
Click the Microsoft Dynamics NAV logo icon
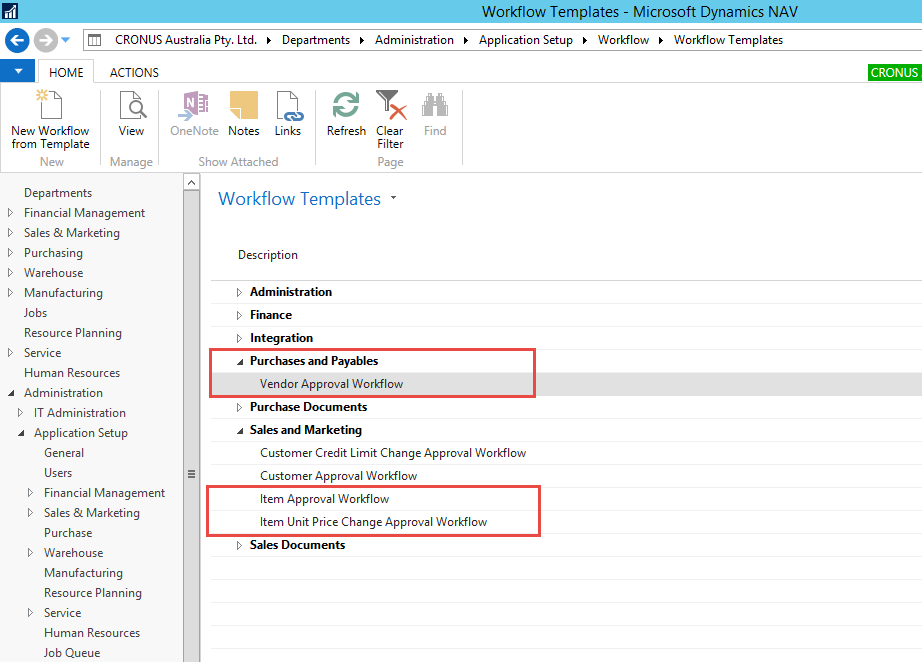(x=11, y=11)
